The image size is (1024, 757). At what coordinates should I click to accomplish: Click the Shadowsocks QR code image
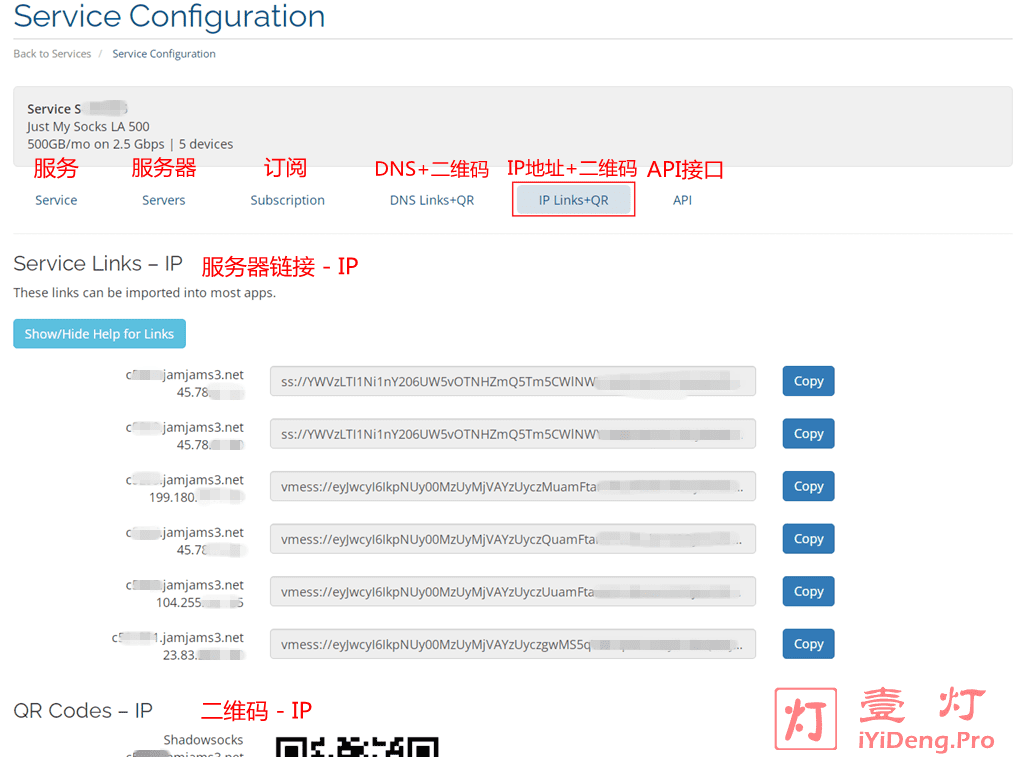coord(357,747)
